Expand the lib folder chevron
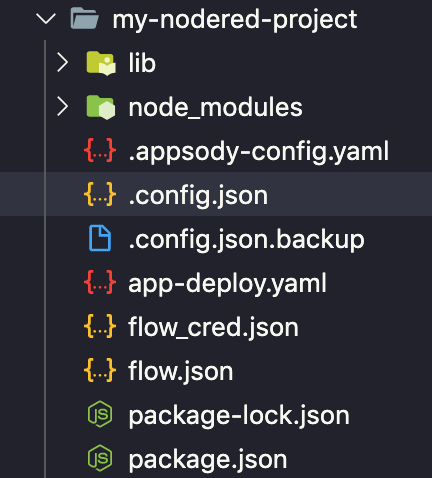The height and width of the screenshot is (478, 432). (x=62, y=62)
